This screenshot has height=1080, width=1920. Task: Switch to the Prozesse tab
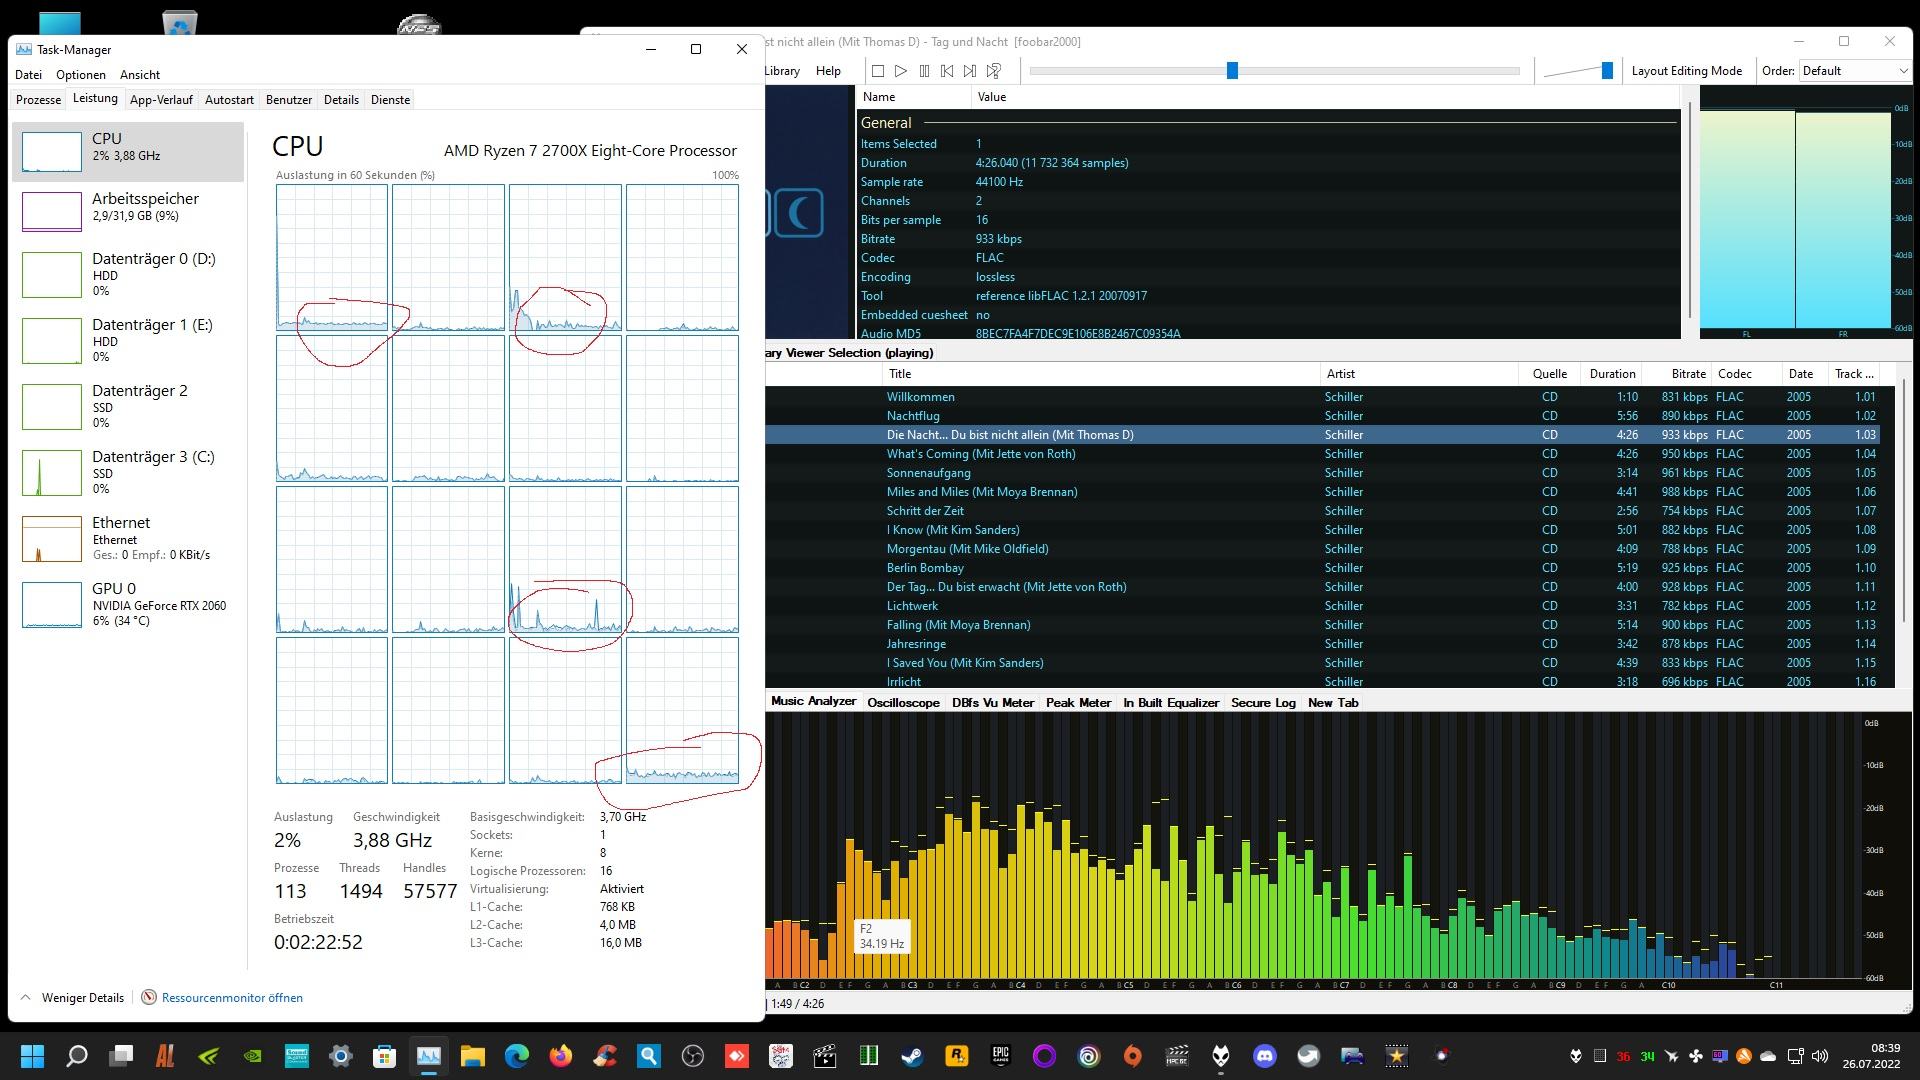point(39,100)
